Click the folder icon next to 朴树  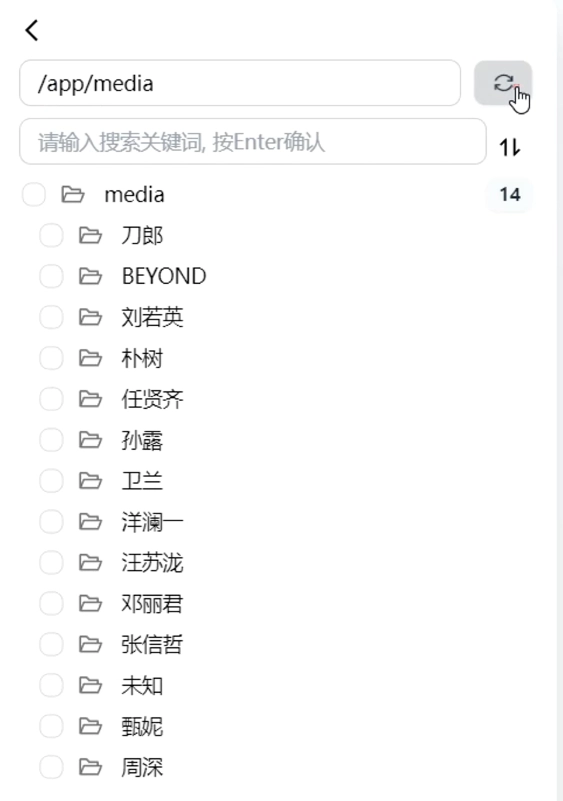(90, 358)
